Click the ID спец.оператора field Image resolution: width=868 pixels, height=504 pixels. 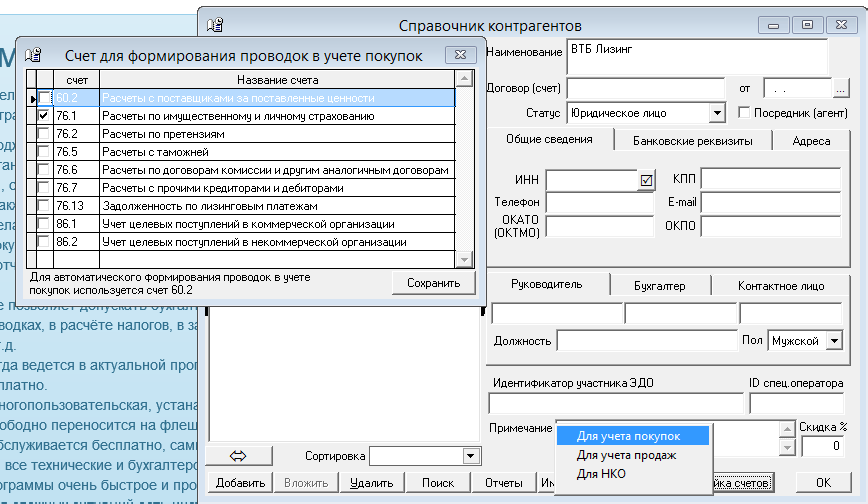pyautogui.click(x=797, y=403)
